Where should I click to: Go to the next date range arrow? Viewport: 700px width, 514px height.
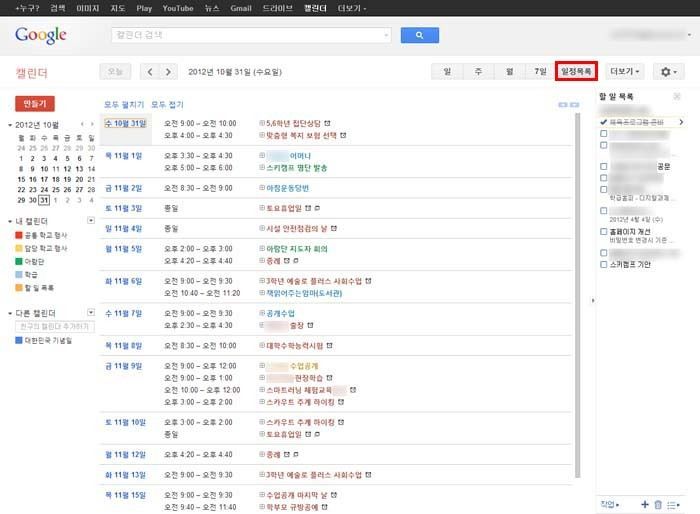[168, 71]
